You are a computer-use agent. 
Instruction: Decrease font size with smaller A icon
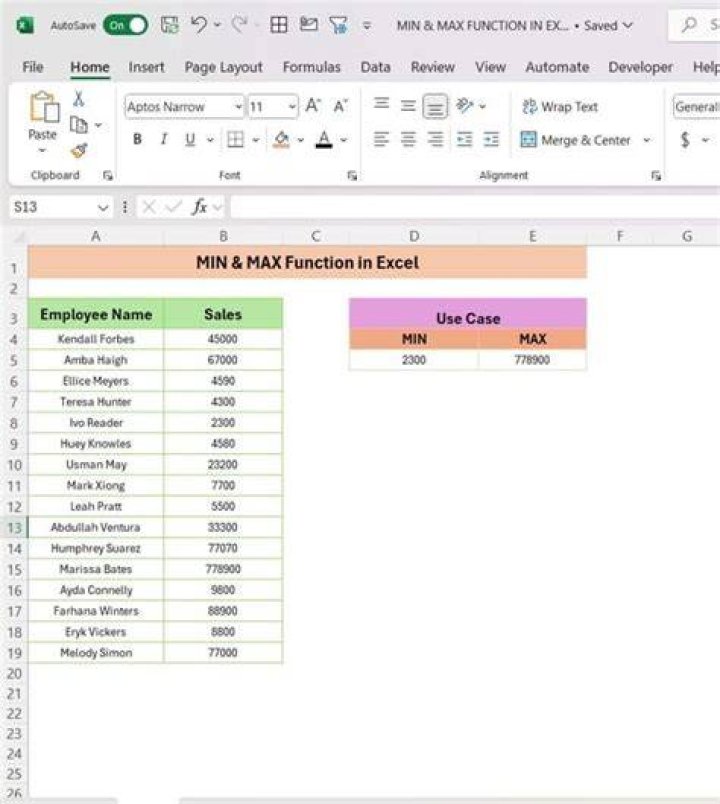pos(341,106)
